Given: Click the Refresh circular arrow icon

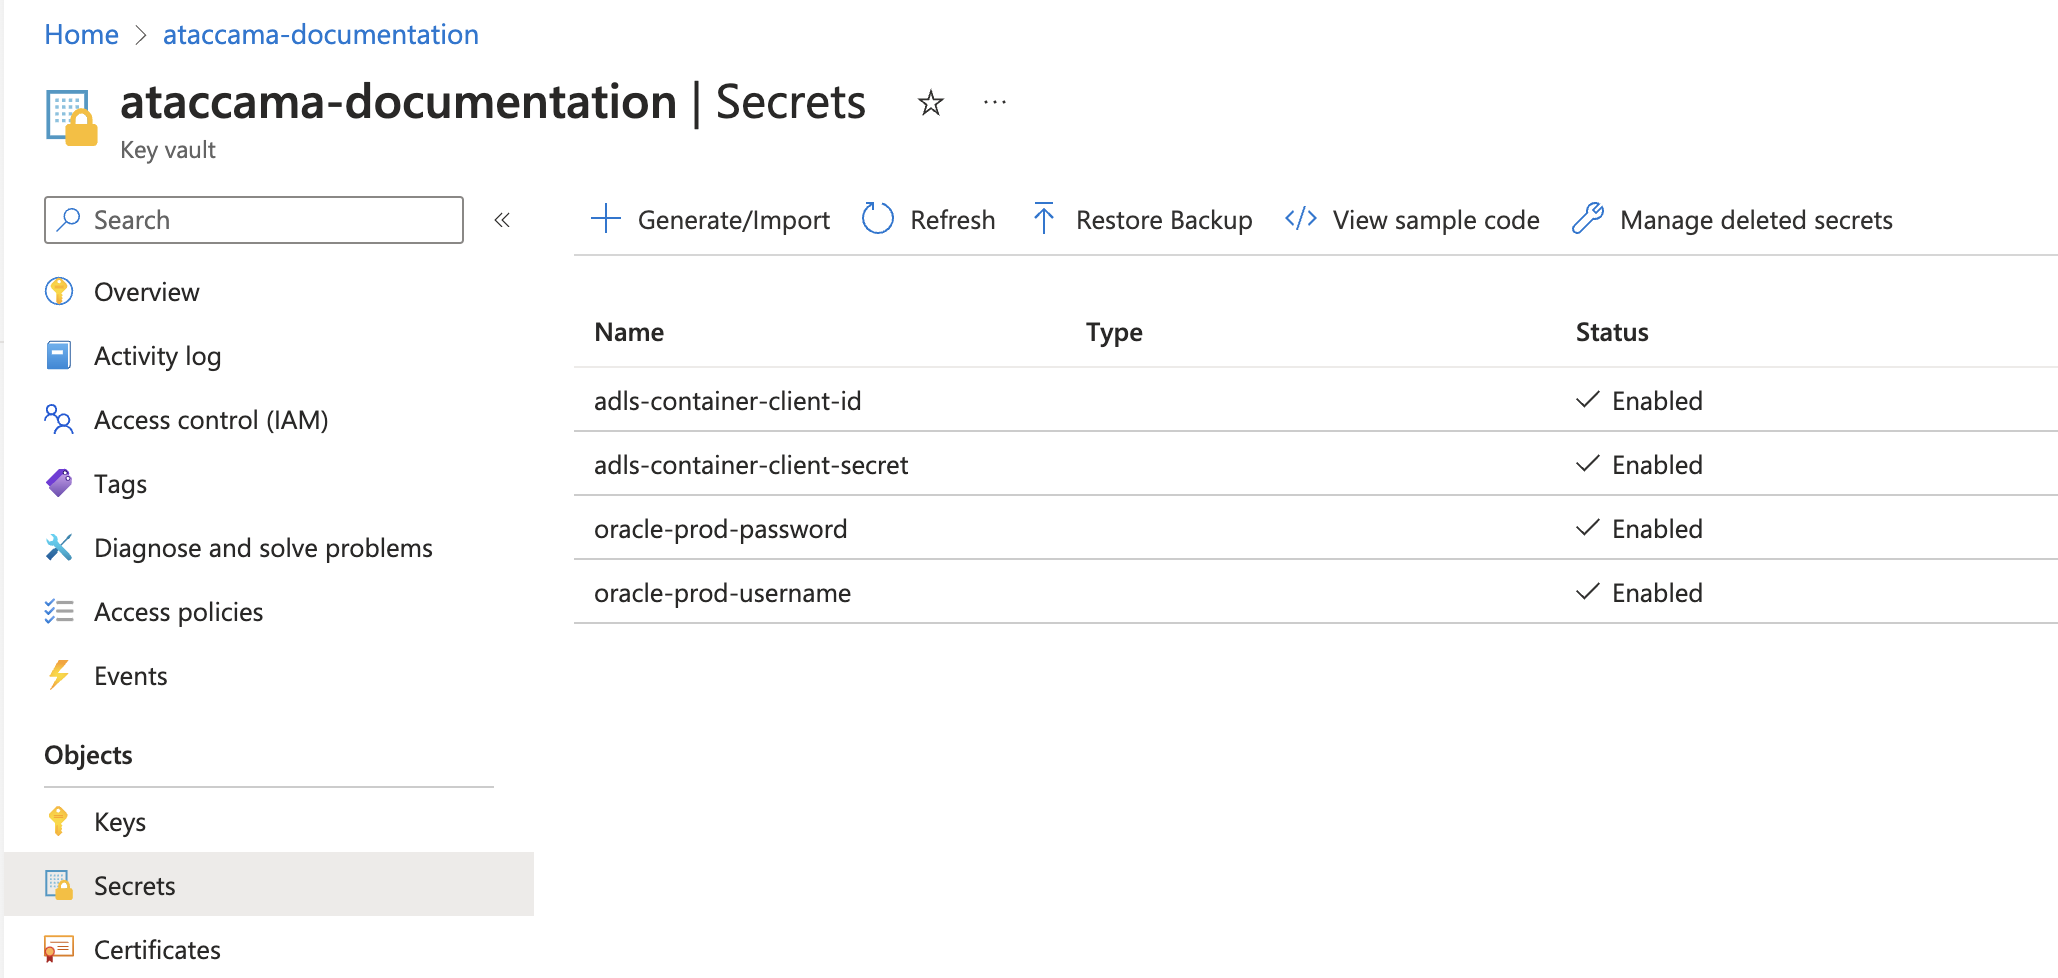Looking at the screenshot, I should (877, 219).
